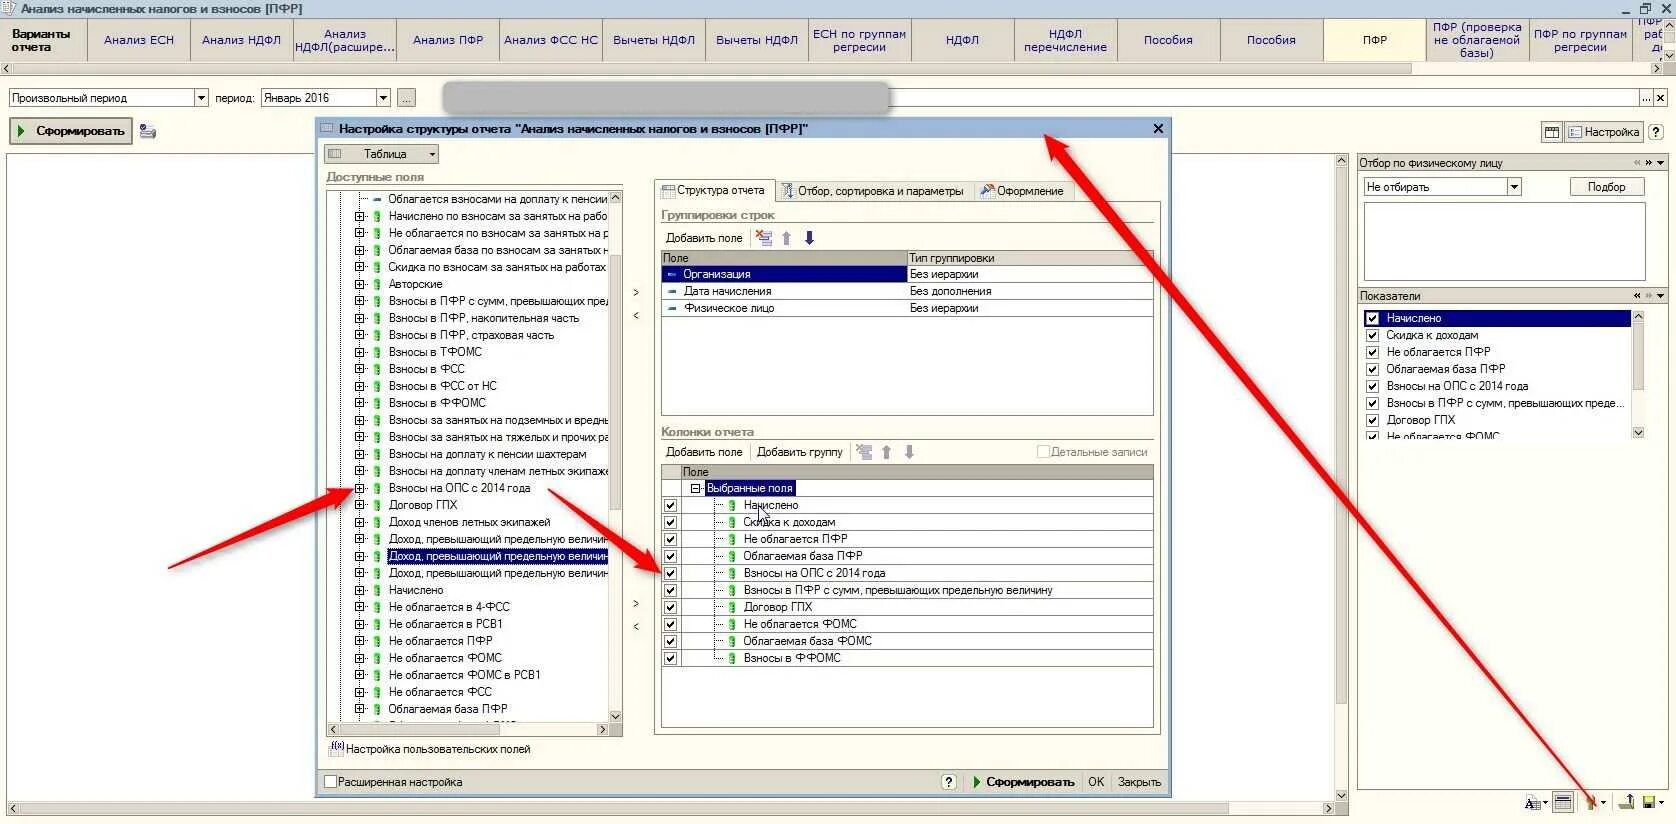Click Добавить группу in Колонки отчета
Screen dimensions: 1676x824
tap(799, 452)
